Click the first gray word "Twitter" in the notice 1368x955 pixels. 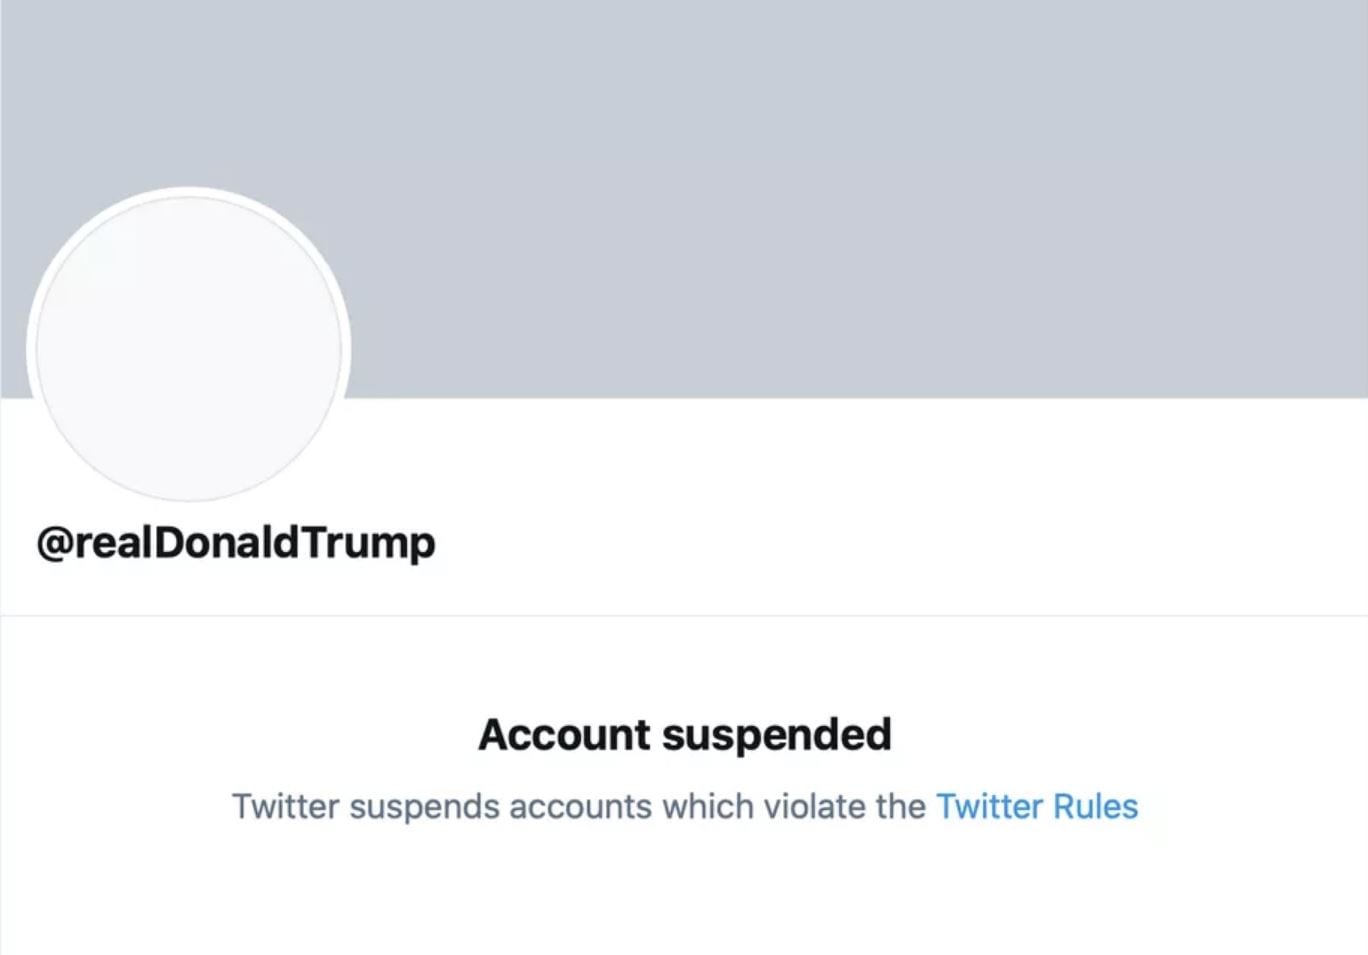pyautogui.click(x=285, y=806)
